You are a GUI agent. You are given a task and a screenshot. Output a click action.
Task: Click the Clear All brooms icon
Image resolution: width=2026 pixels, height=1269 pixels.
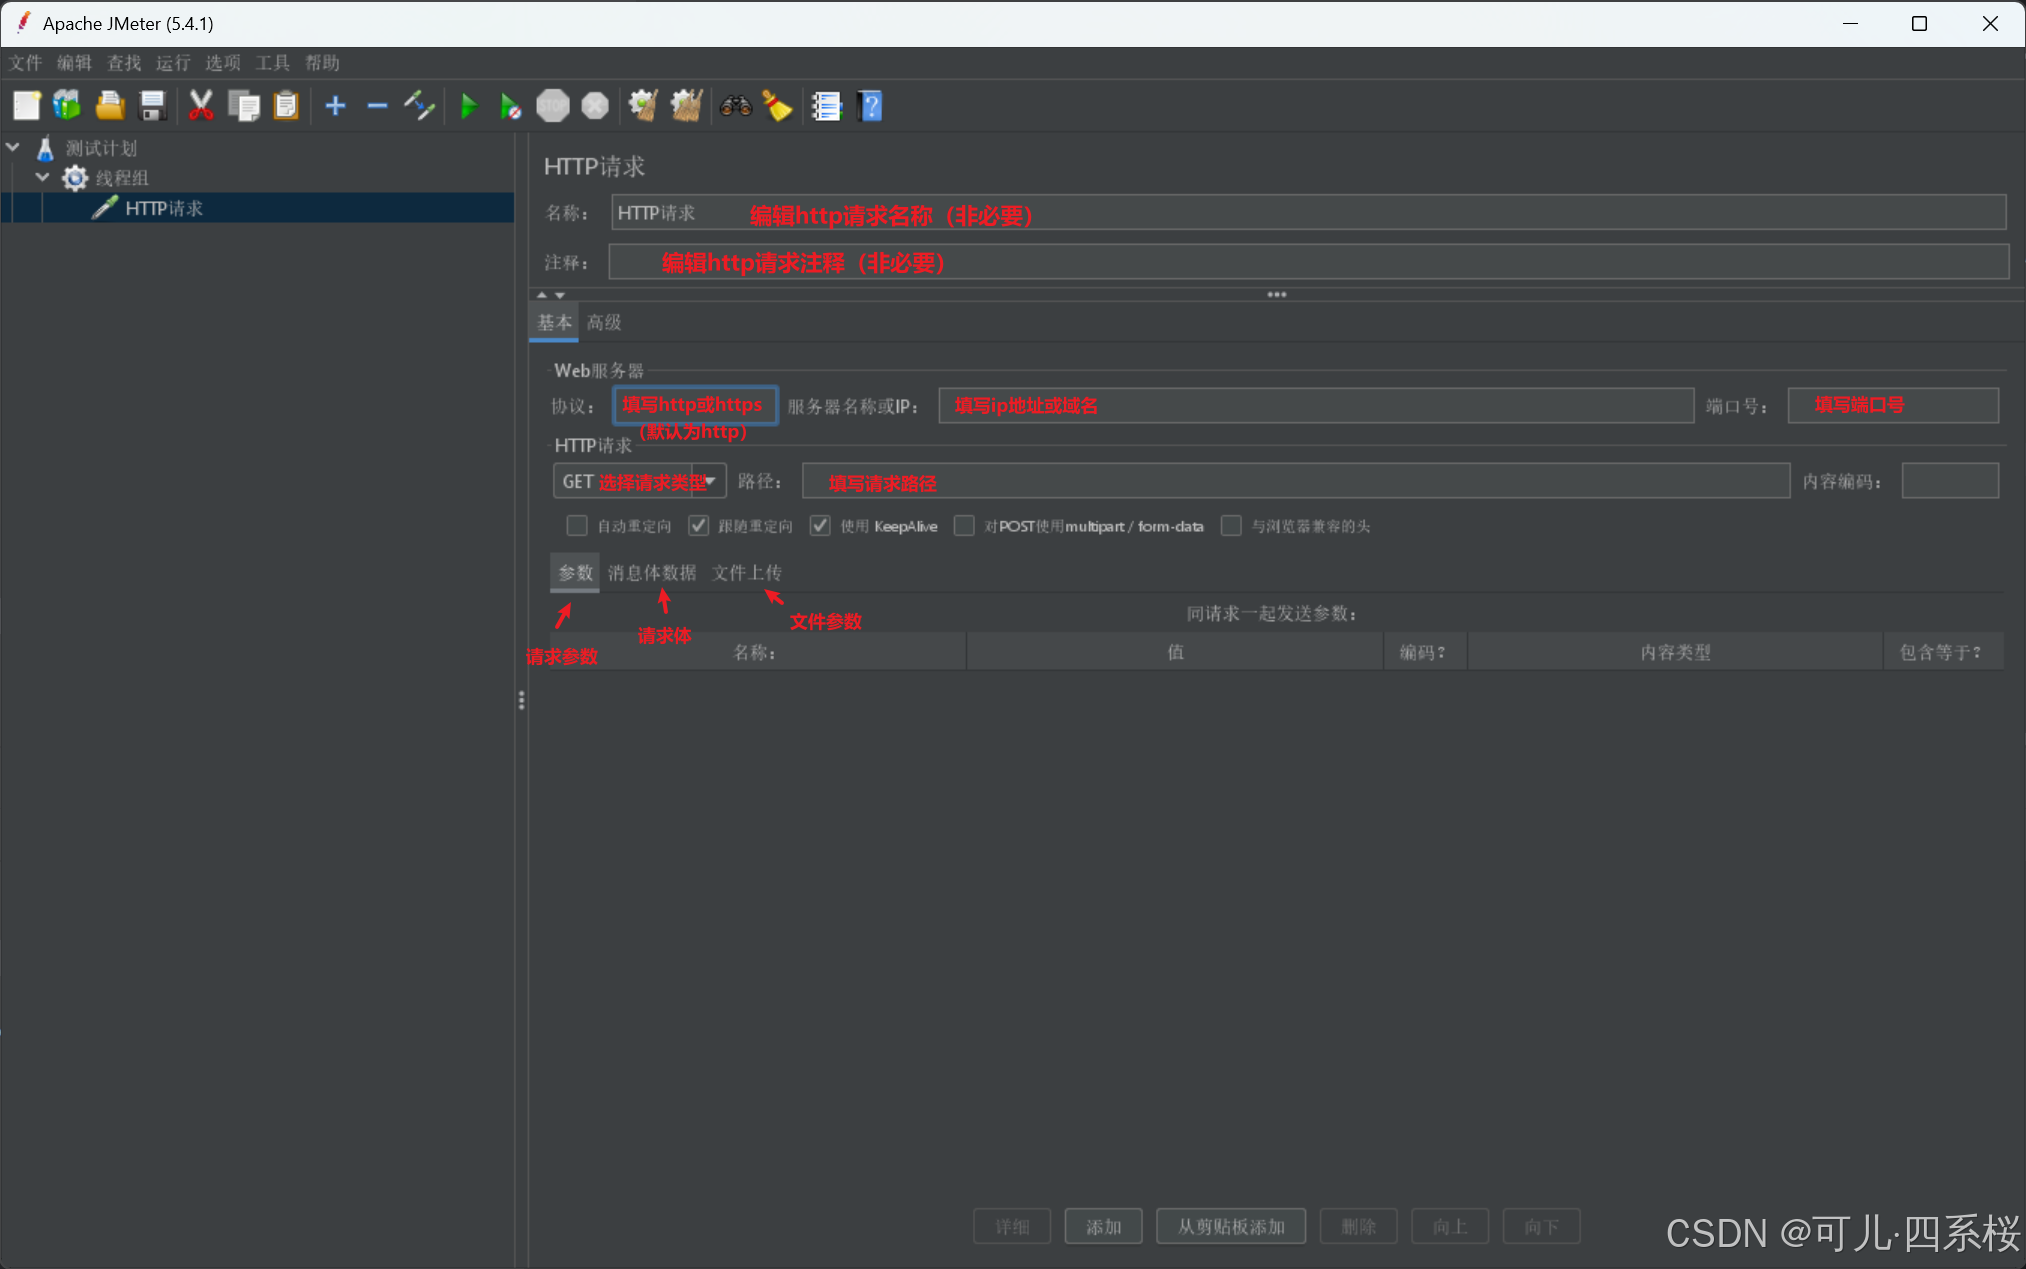pyautogui.click(x=686, y=106)
